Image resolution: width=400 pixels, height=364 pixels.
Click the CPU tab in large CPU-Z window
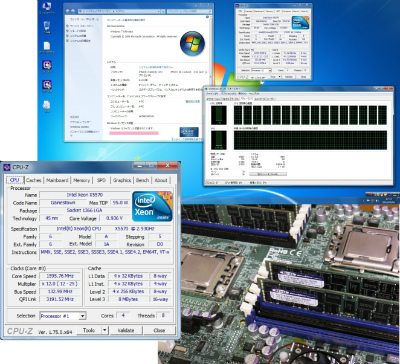[15, 180]
